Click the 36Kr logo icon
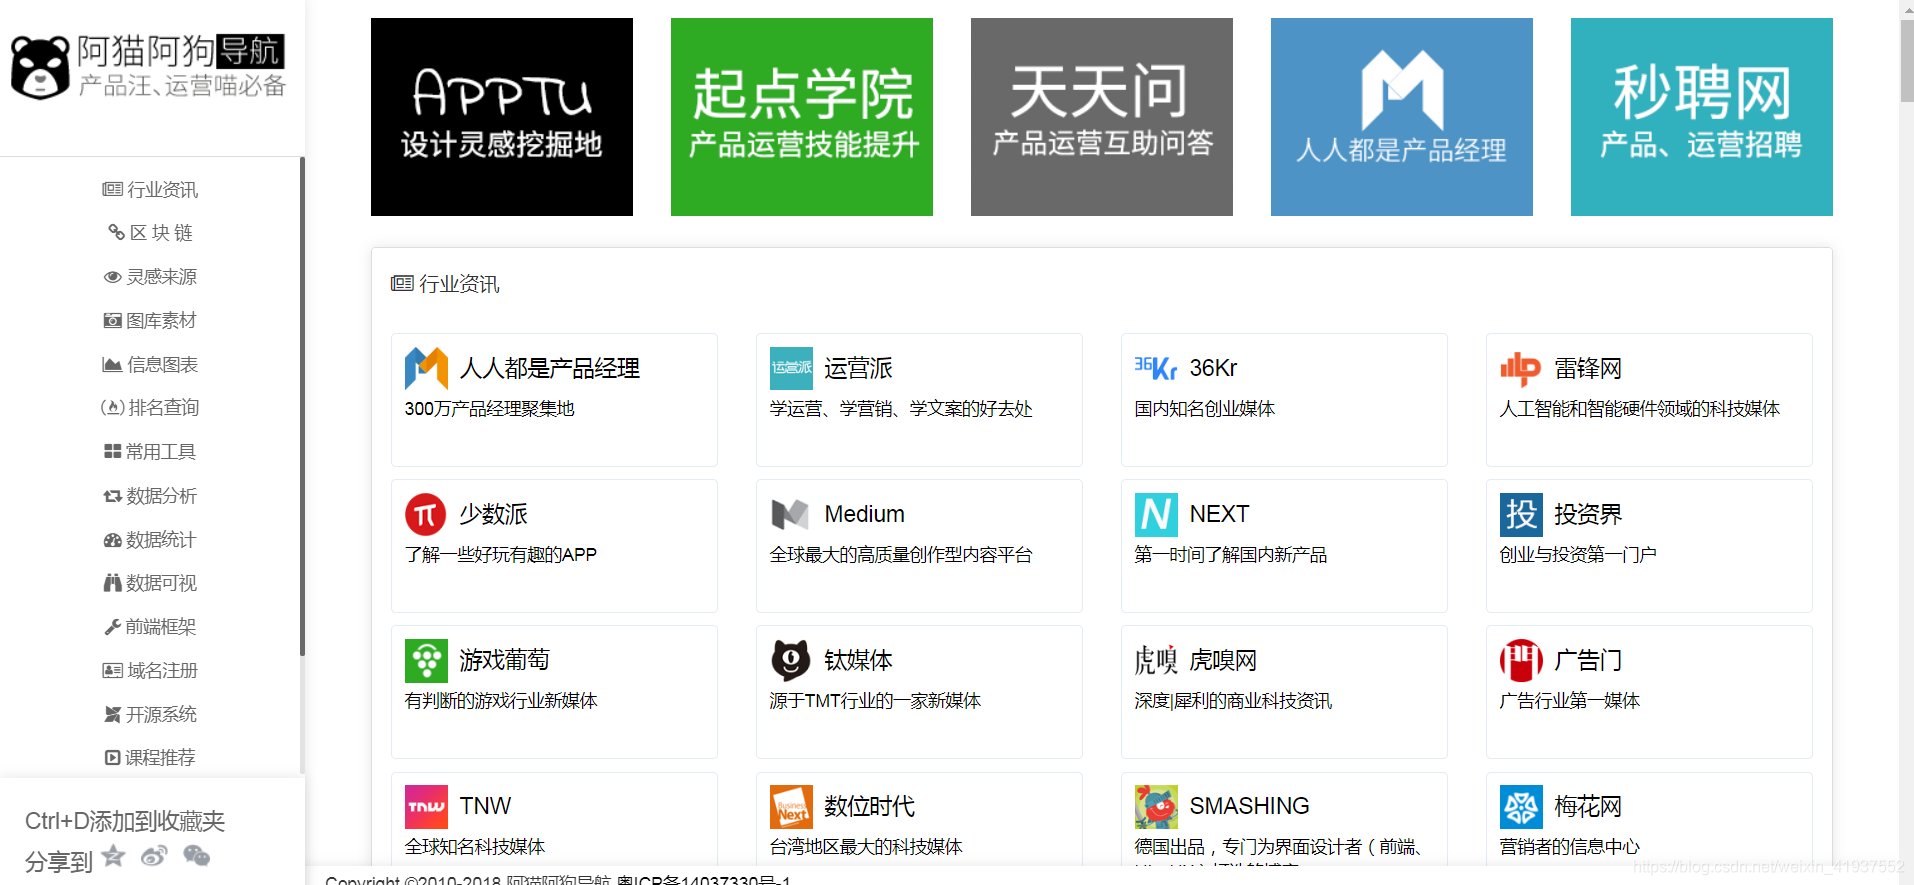 pos(1156,369)
